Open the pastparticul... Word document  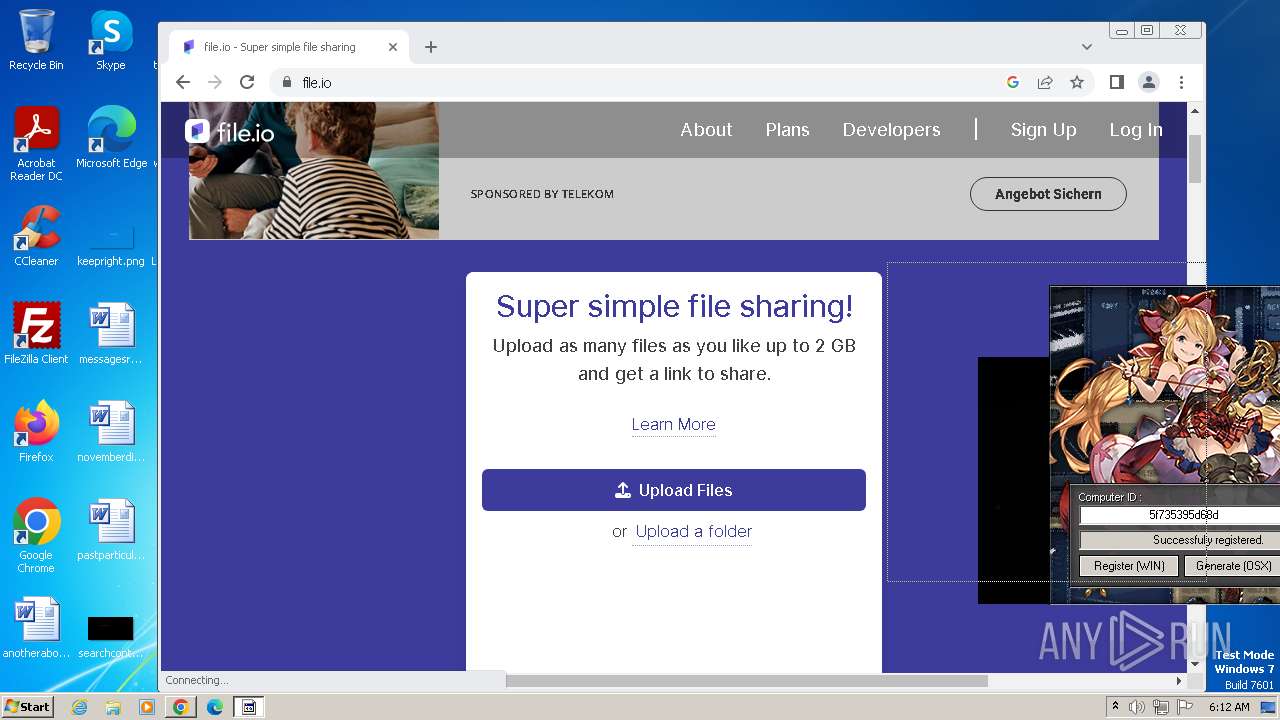111,530
